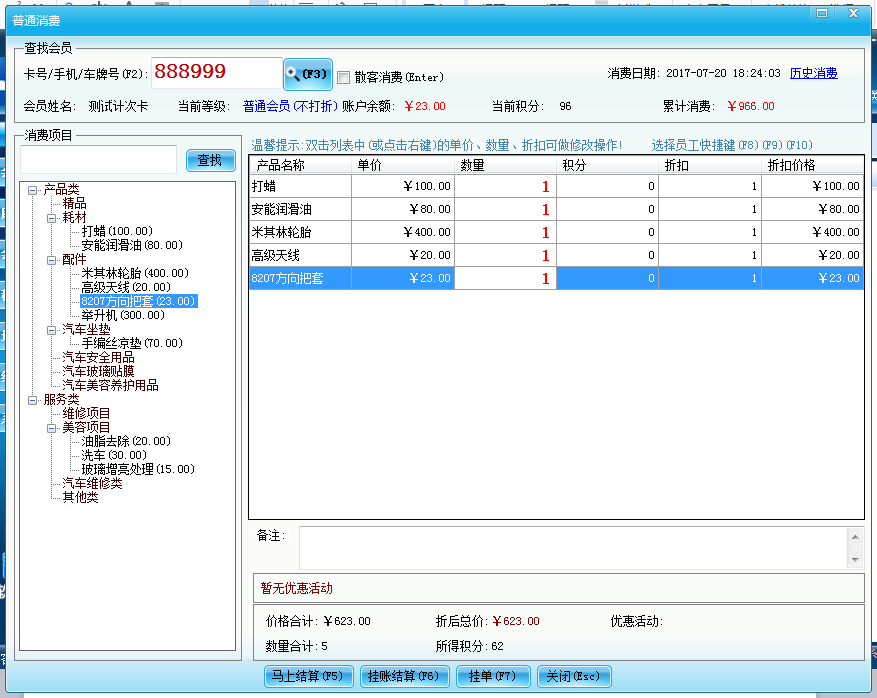Click 马上结算 (F5) button

point(309,677)
